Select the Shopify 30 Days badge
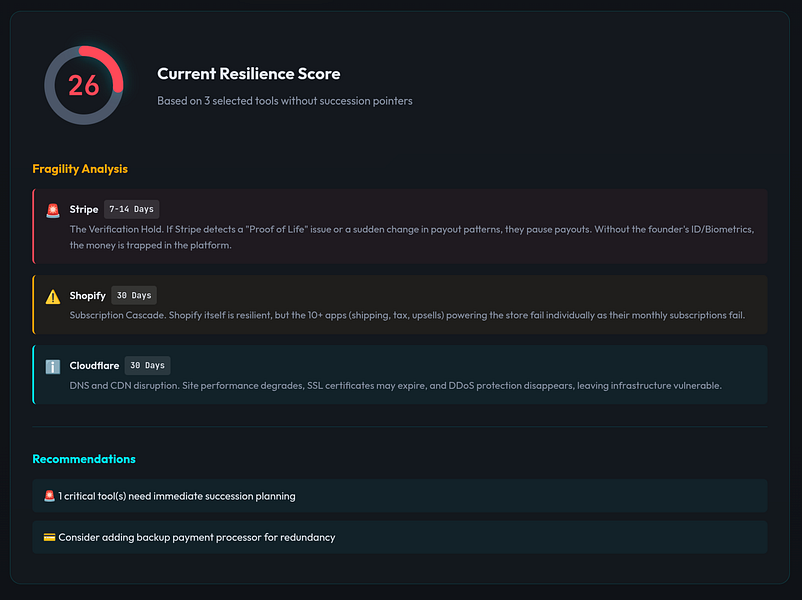 (x=134, y=295)
